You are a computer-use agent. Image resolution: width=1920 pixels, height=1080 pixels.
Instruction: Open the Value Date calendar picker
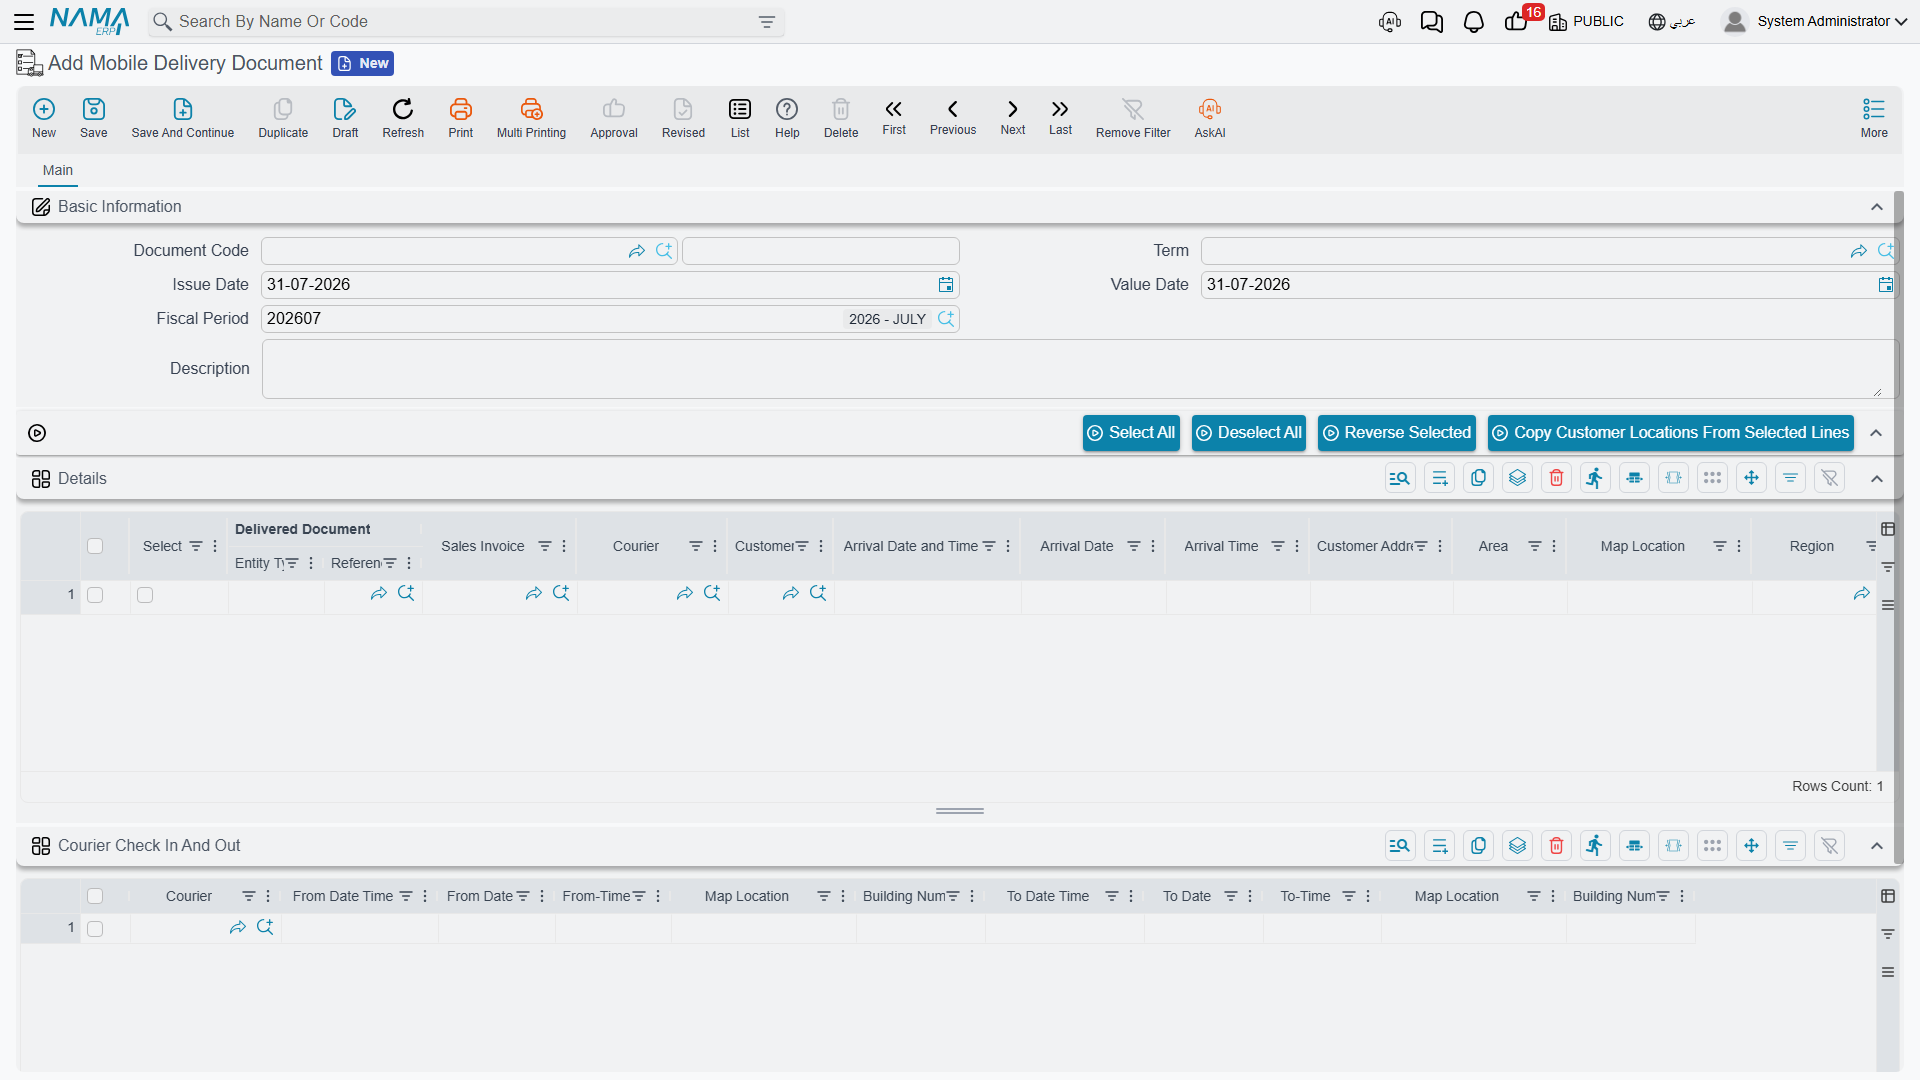(x=1886, y=285)
